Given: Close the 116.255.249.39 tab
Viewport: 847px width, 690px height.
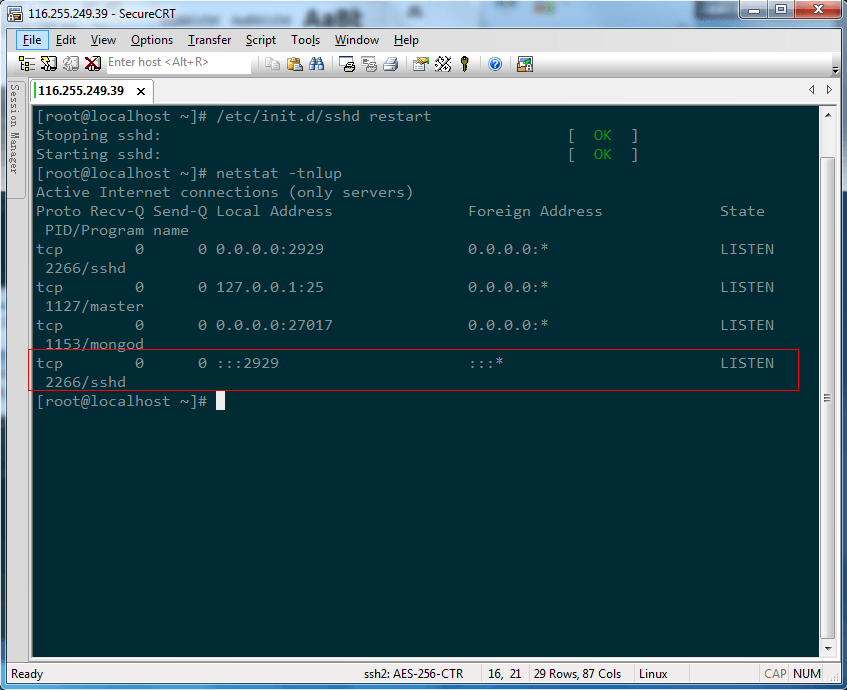Looking at the screenshot, I should [x=141, y=91].
